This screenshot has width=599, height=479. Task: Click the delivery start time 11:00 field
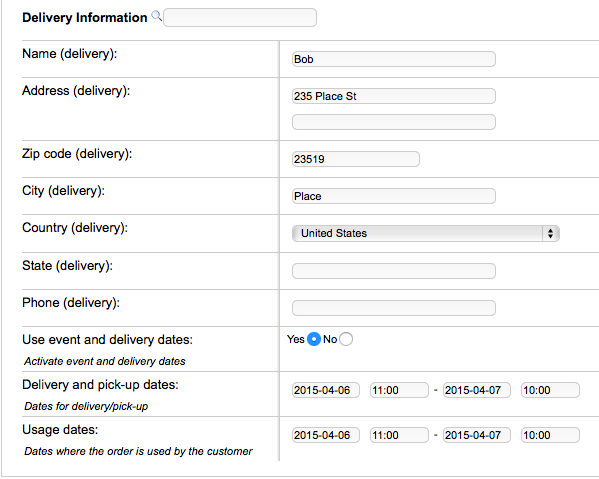(399, 390)
